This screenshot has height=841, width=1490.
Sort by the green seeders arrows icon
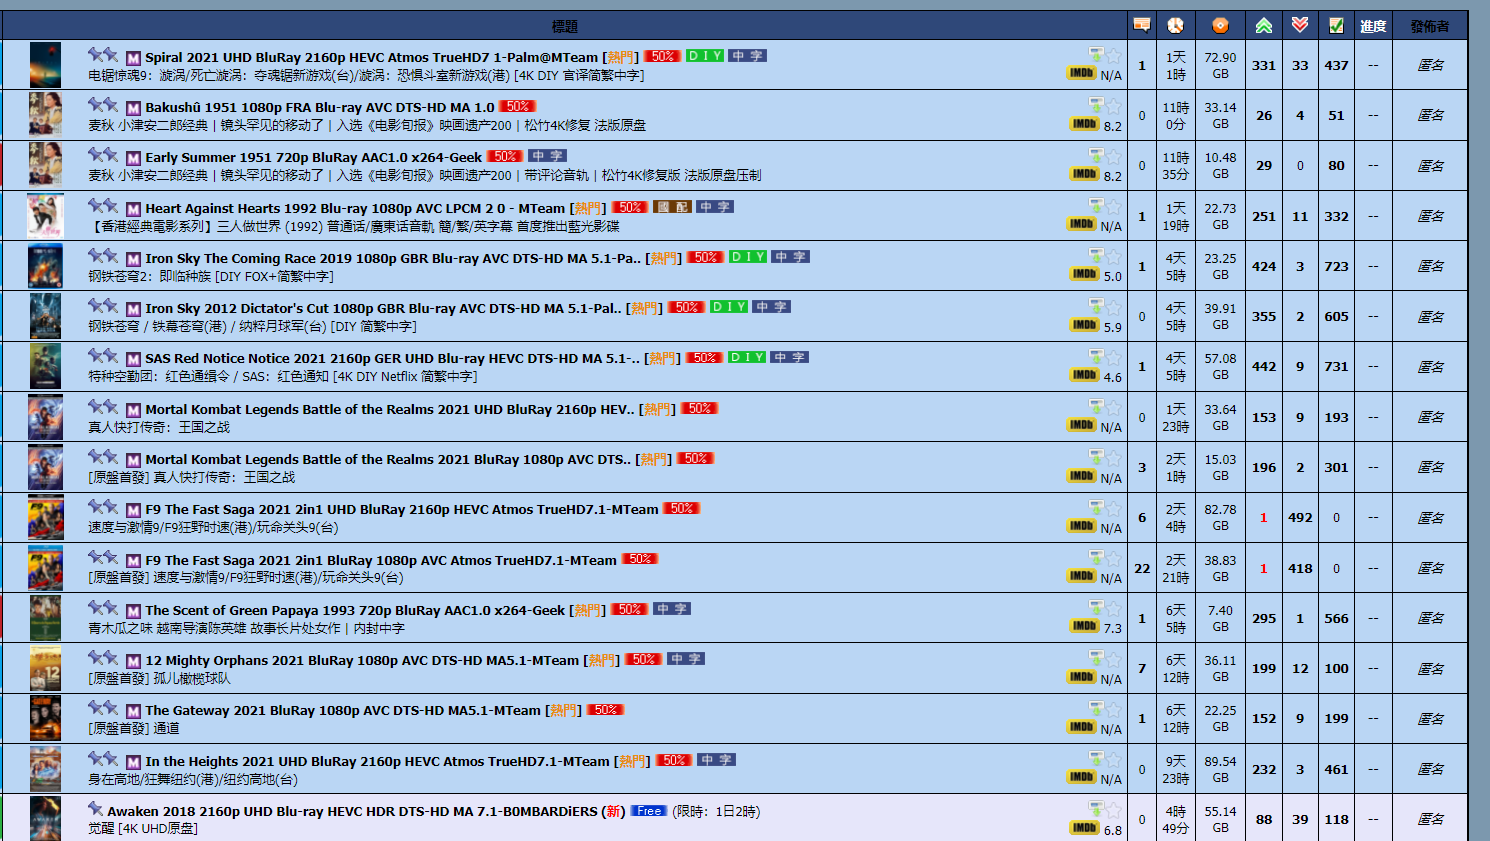(1264, 25)
